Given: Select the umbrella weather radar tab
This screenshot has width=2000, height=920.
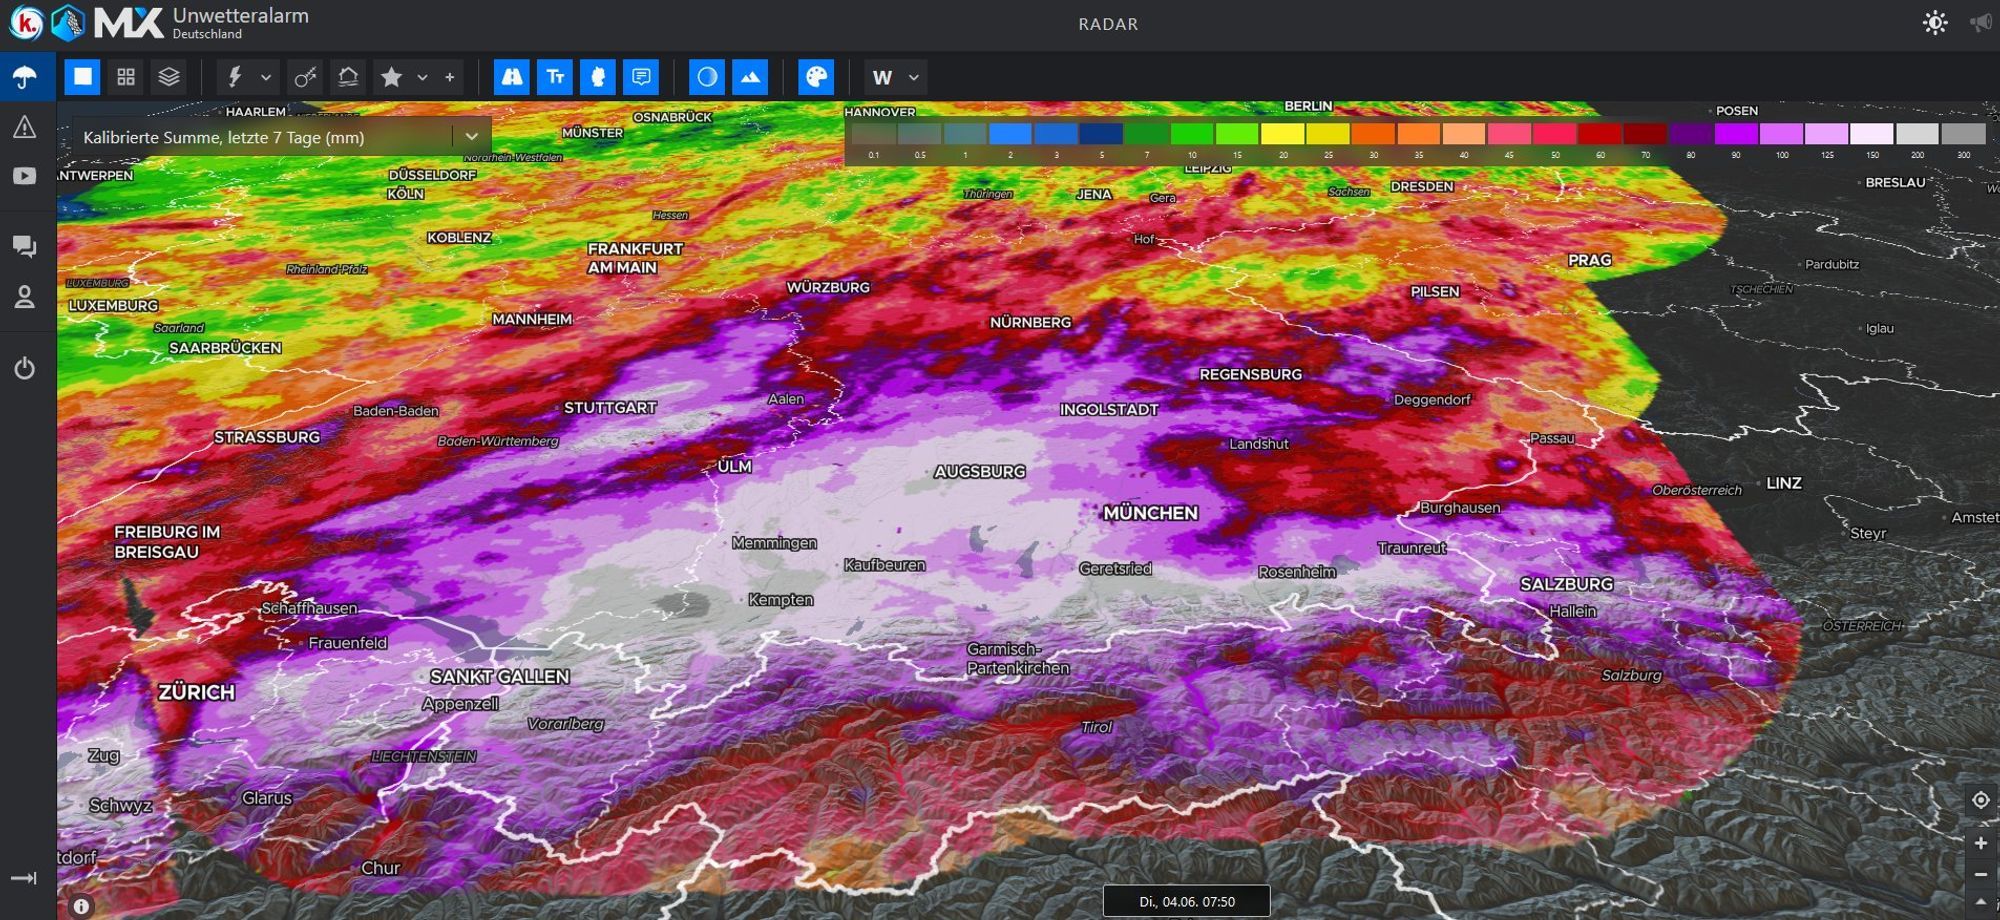Looking at the screenshot, I should pos(25,77).
